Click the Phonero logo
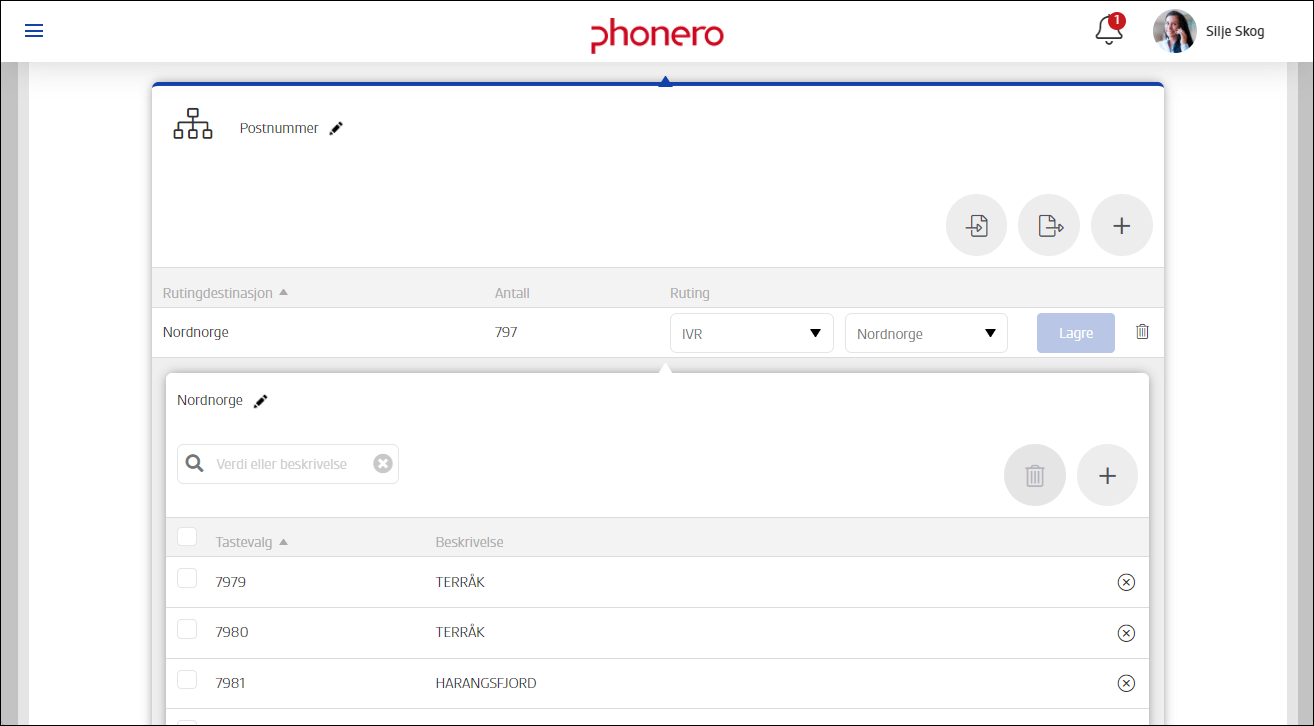Image resolution: width=1314 pixels, height=726 pixels. click(x=657, y=34)
